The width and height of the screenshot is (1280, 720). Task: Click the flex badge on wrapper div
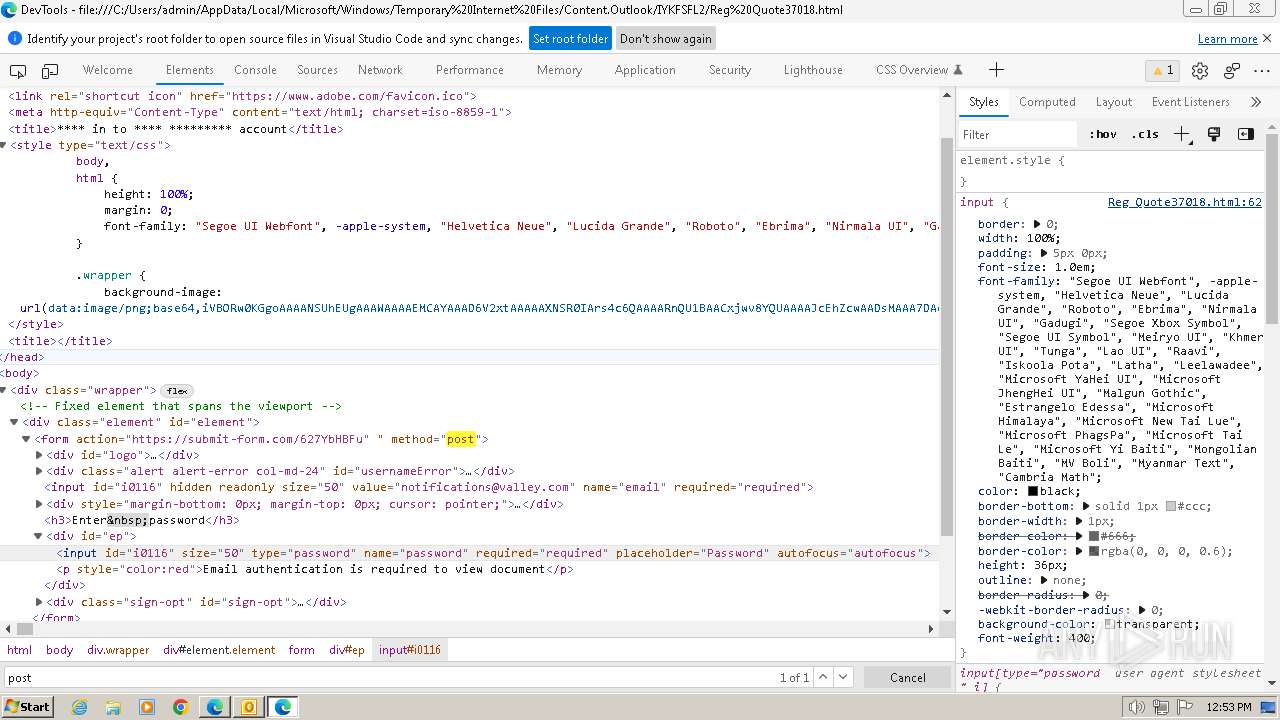pyautogui.click(x=177, y=391)
